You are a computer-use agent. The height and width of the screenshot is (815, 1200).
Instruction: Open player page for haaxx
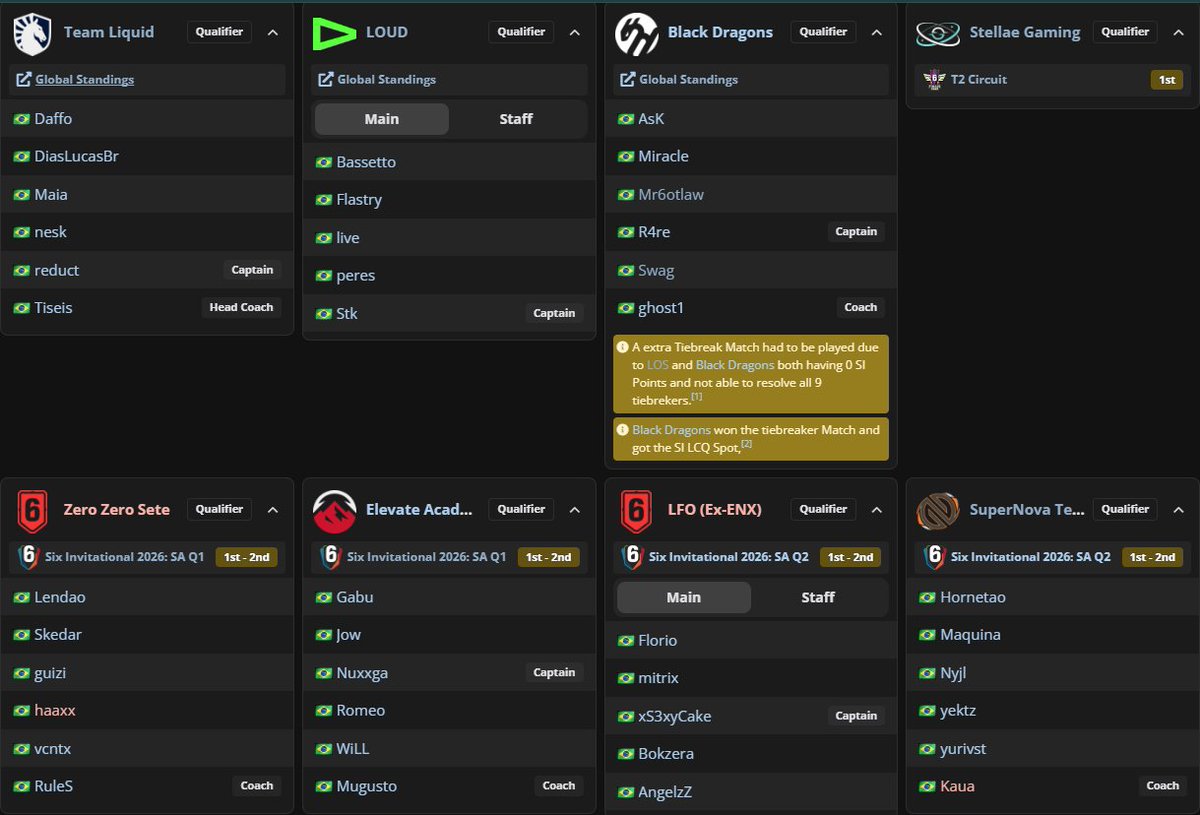point(55,711)
